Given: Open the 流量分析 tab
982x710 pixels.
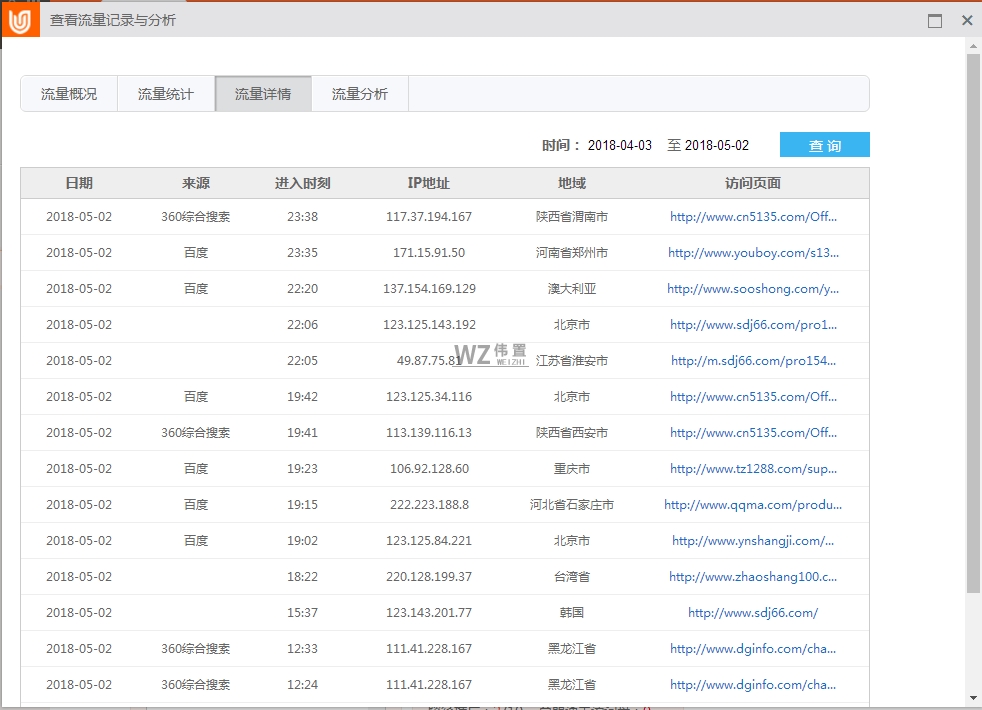Looking at the screenshot, I should tap(359, 93).
